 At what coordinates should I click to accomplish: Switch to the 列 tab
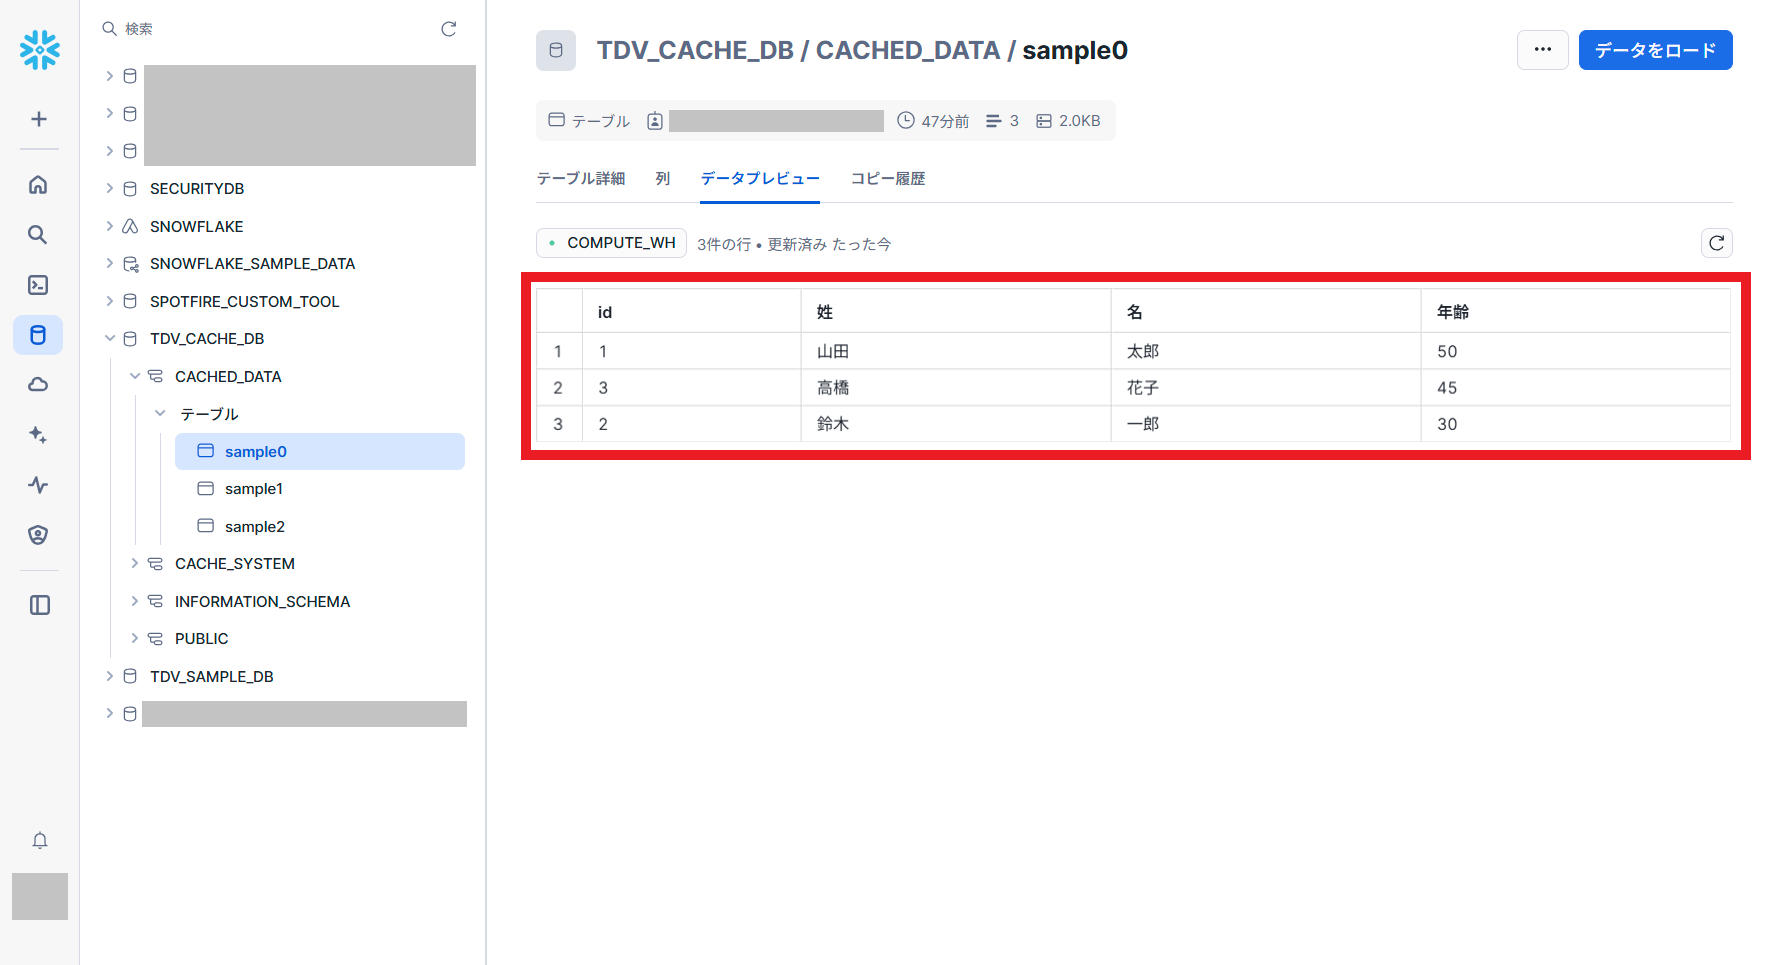click(x=663, y=178)
